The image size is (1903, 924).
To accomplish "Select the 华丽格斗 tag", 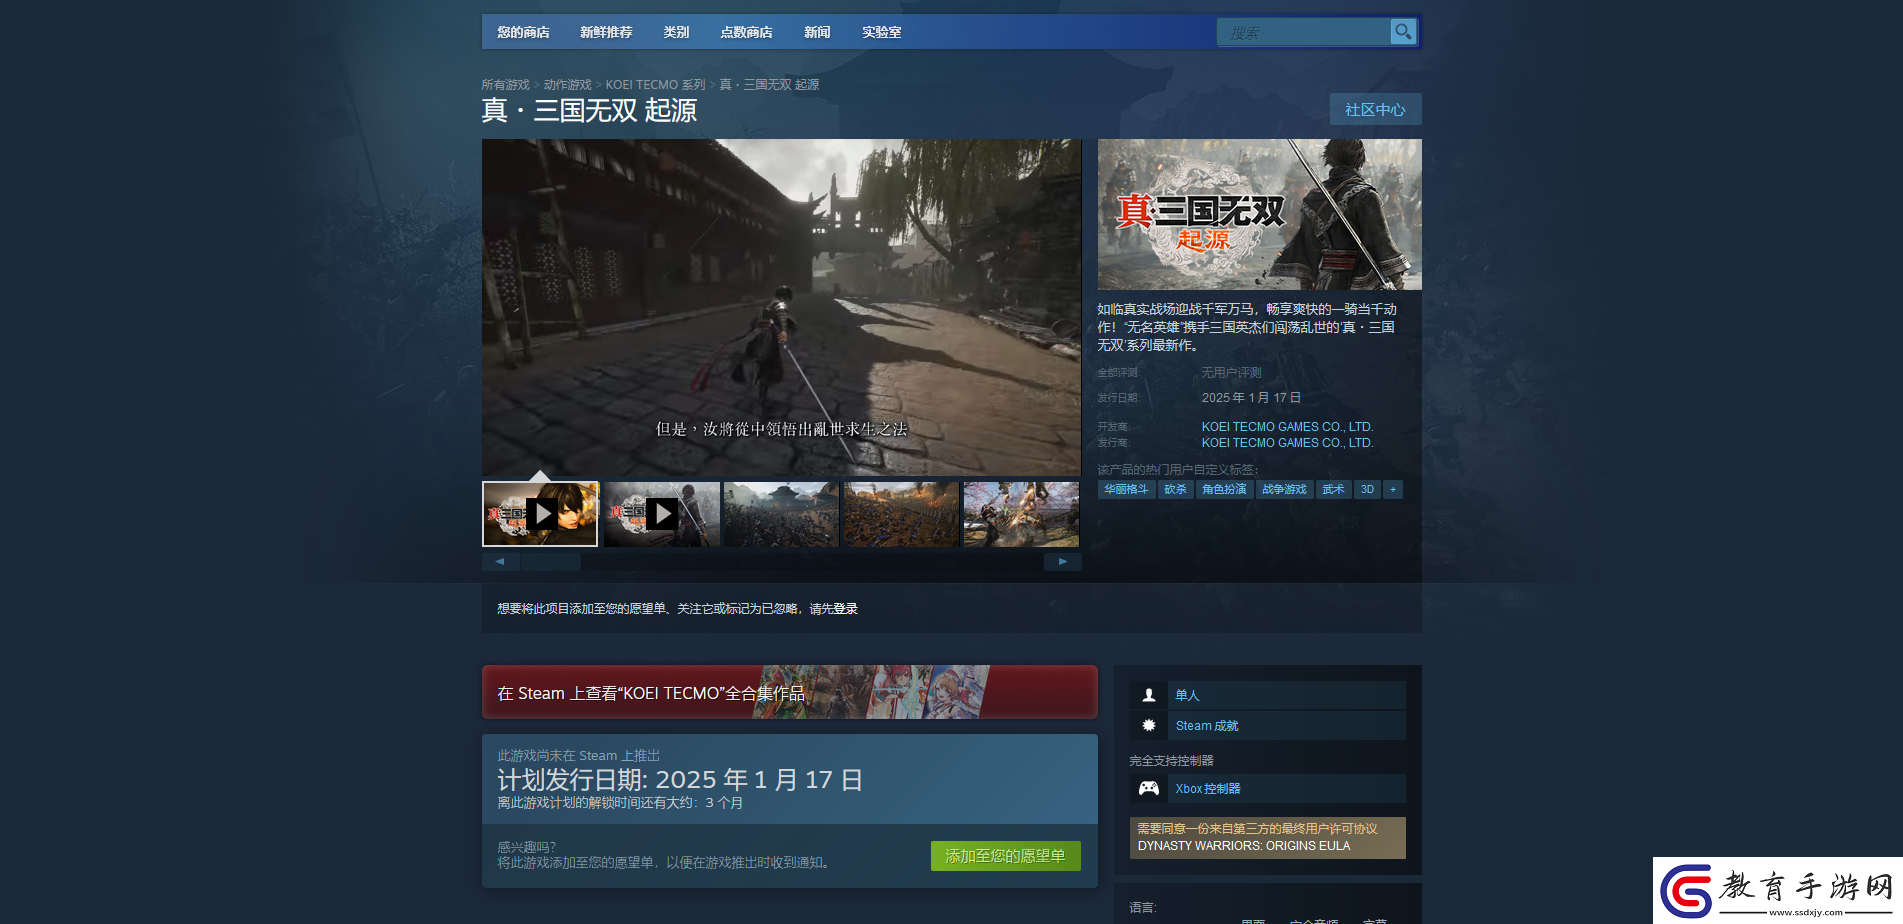I will [x=1126, y=489].
